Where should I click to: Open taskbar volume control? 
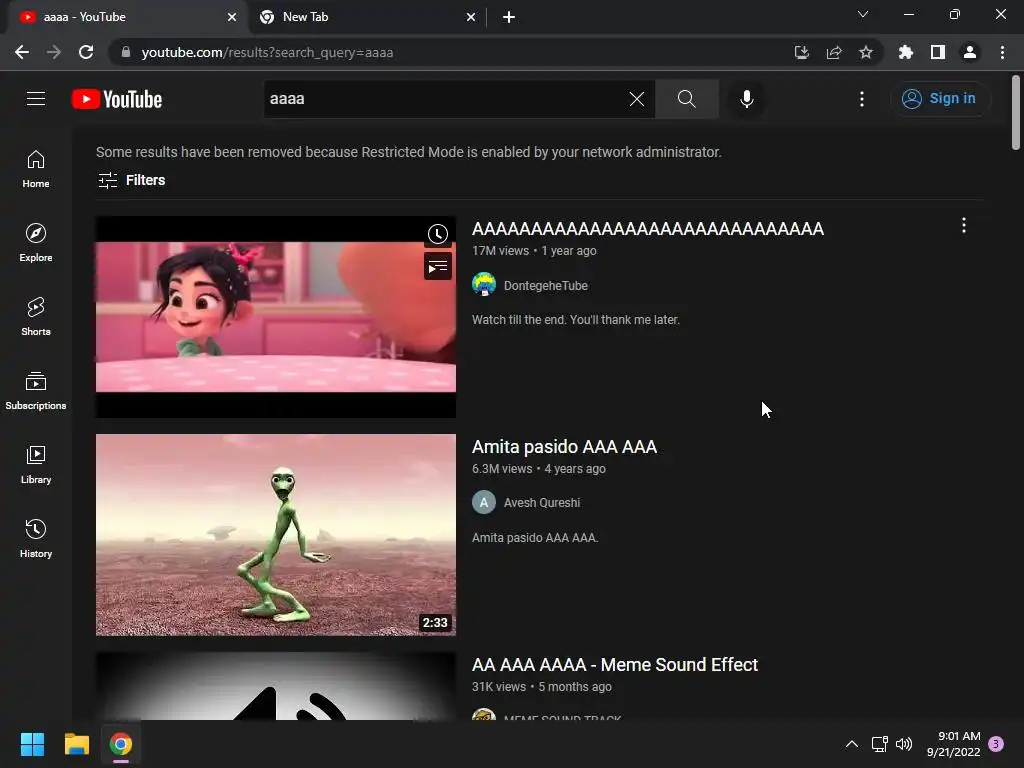coord(904,744)
